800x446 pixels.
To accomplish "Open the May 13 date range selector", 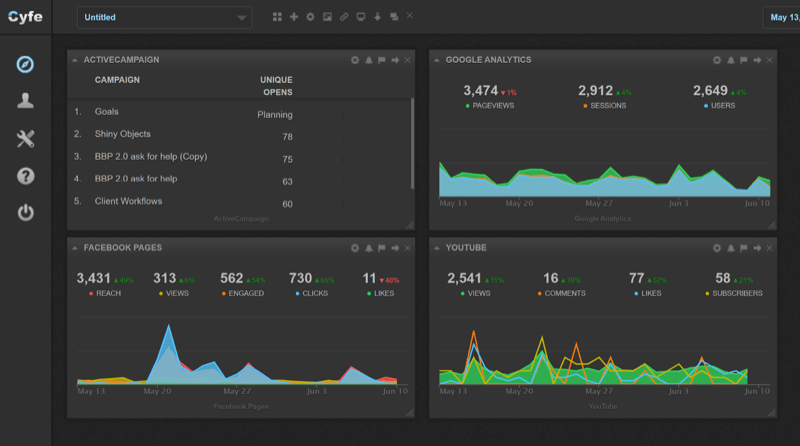I will pyautogui.click(x=781, y=17).
